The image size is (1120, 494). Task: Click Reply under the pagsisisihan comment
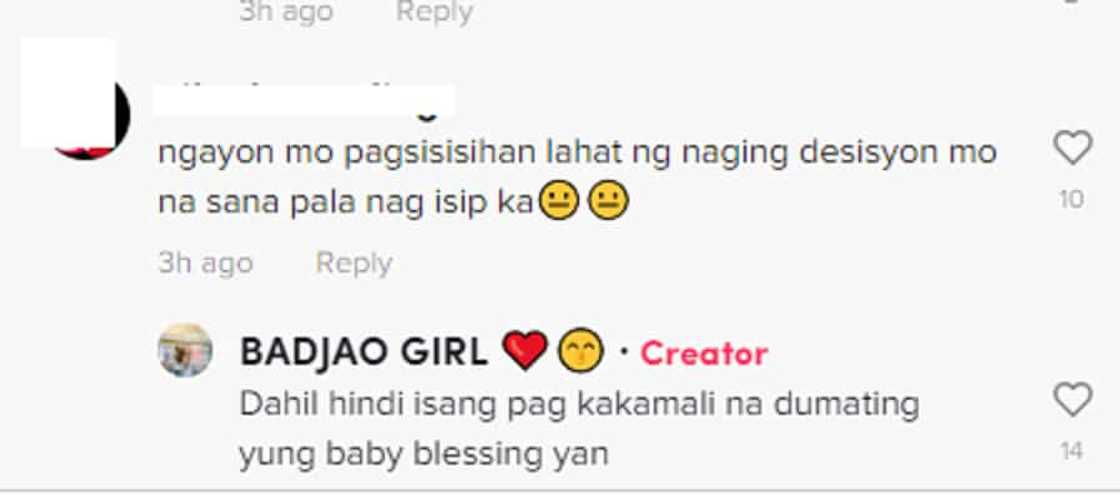point(354,263)
